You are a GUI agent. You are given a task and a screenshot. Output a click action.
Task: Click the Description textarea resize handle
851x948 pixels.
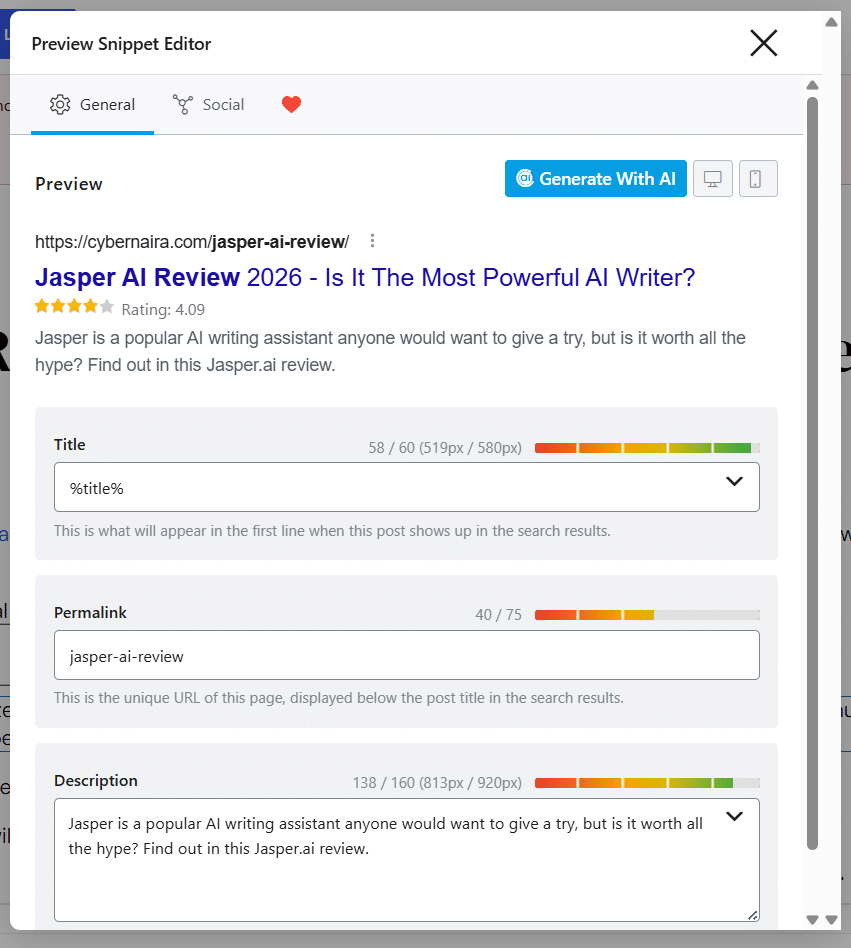click(x=752, y=915)
